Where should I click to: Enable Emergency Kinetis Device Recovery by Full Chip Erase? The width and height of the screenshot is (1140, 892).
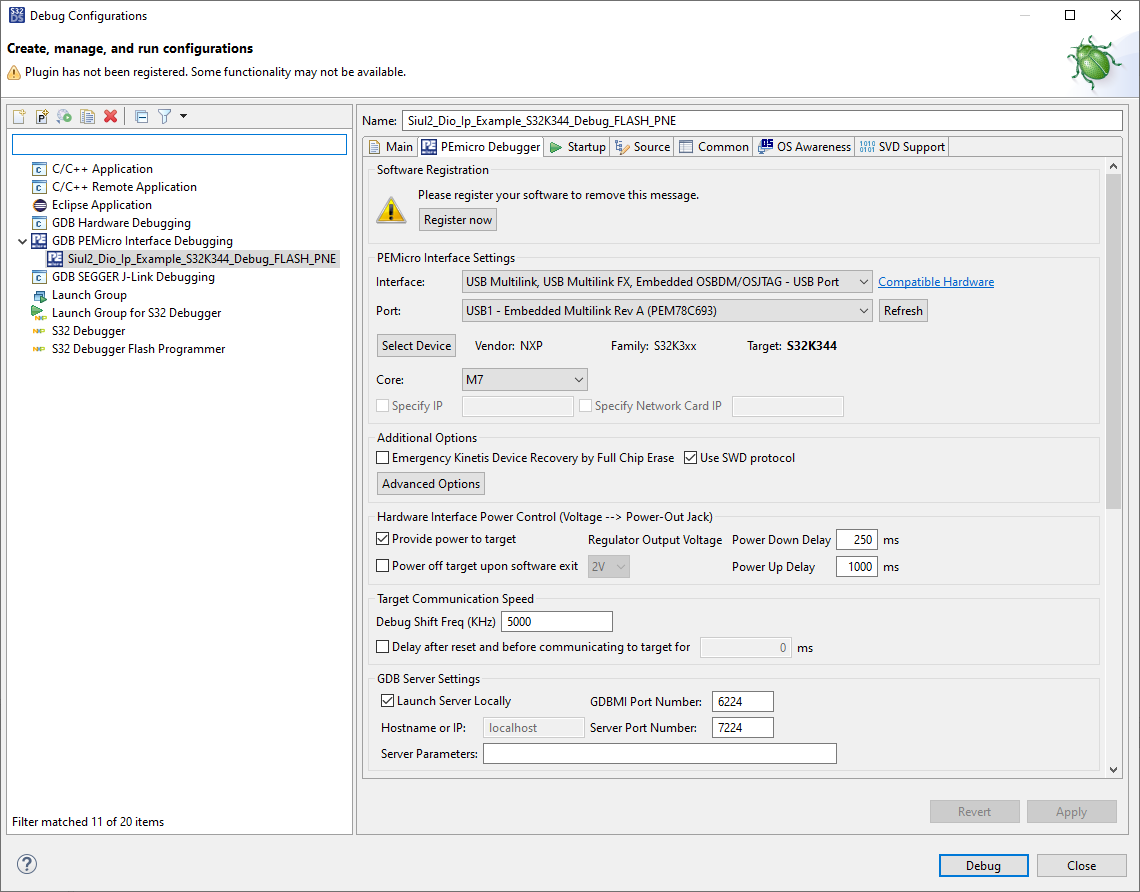382,457
